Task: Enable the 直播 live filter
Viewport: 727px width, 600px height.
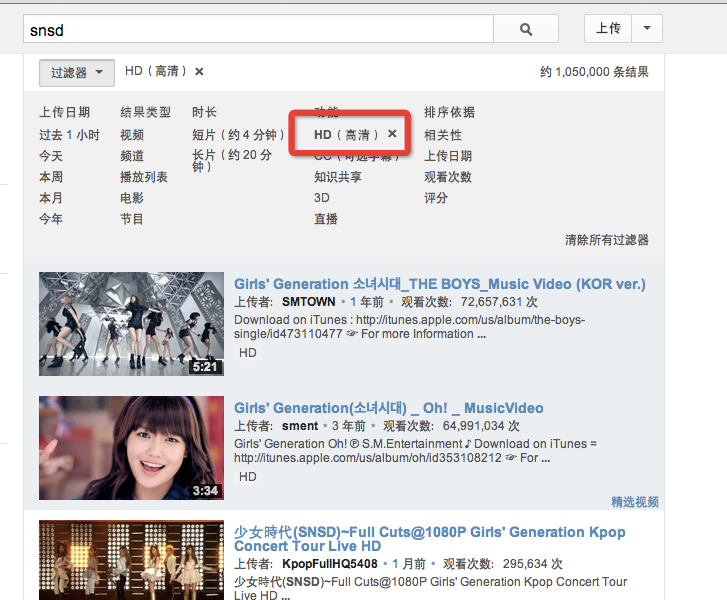Action: pos(326,219)
